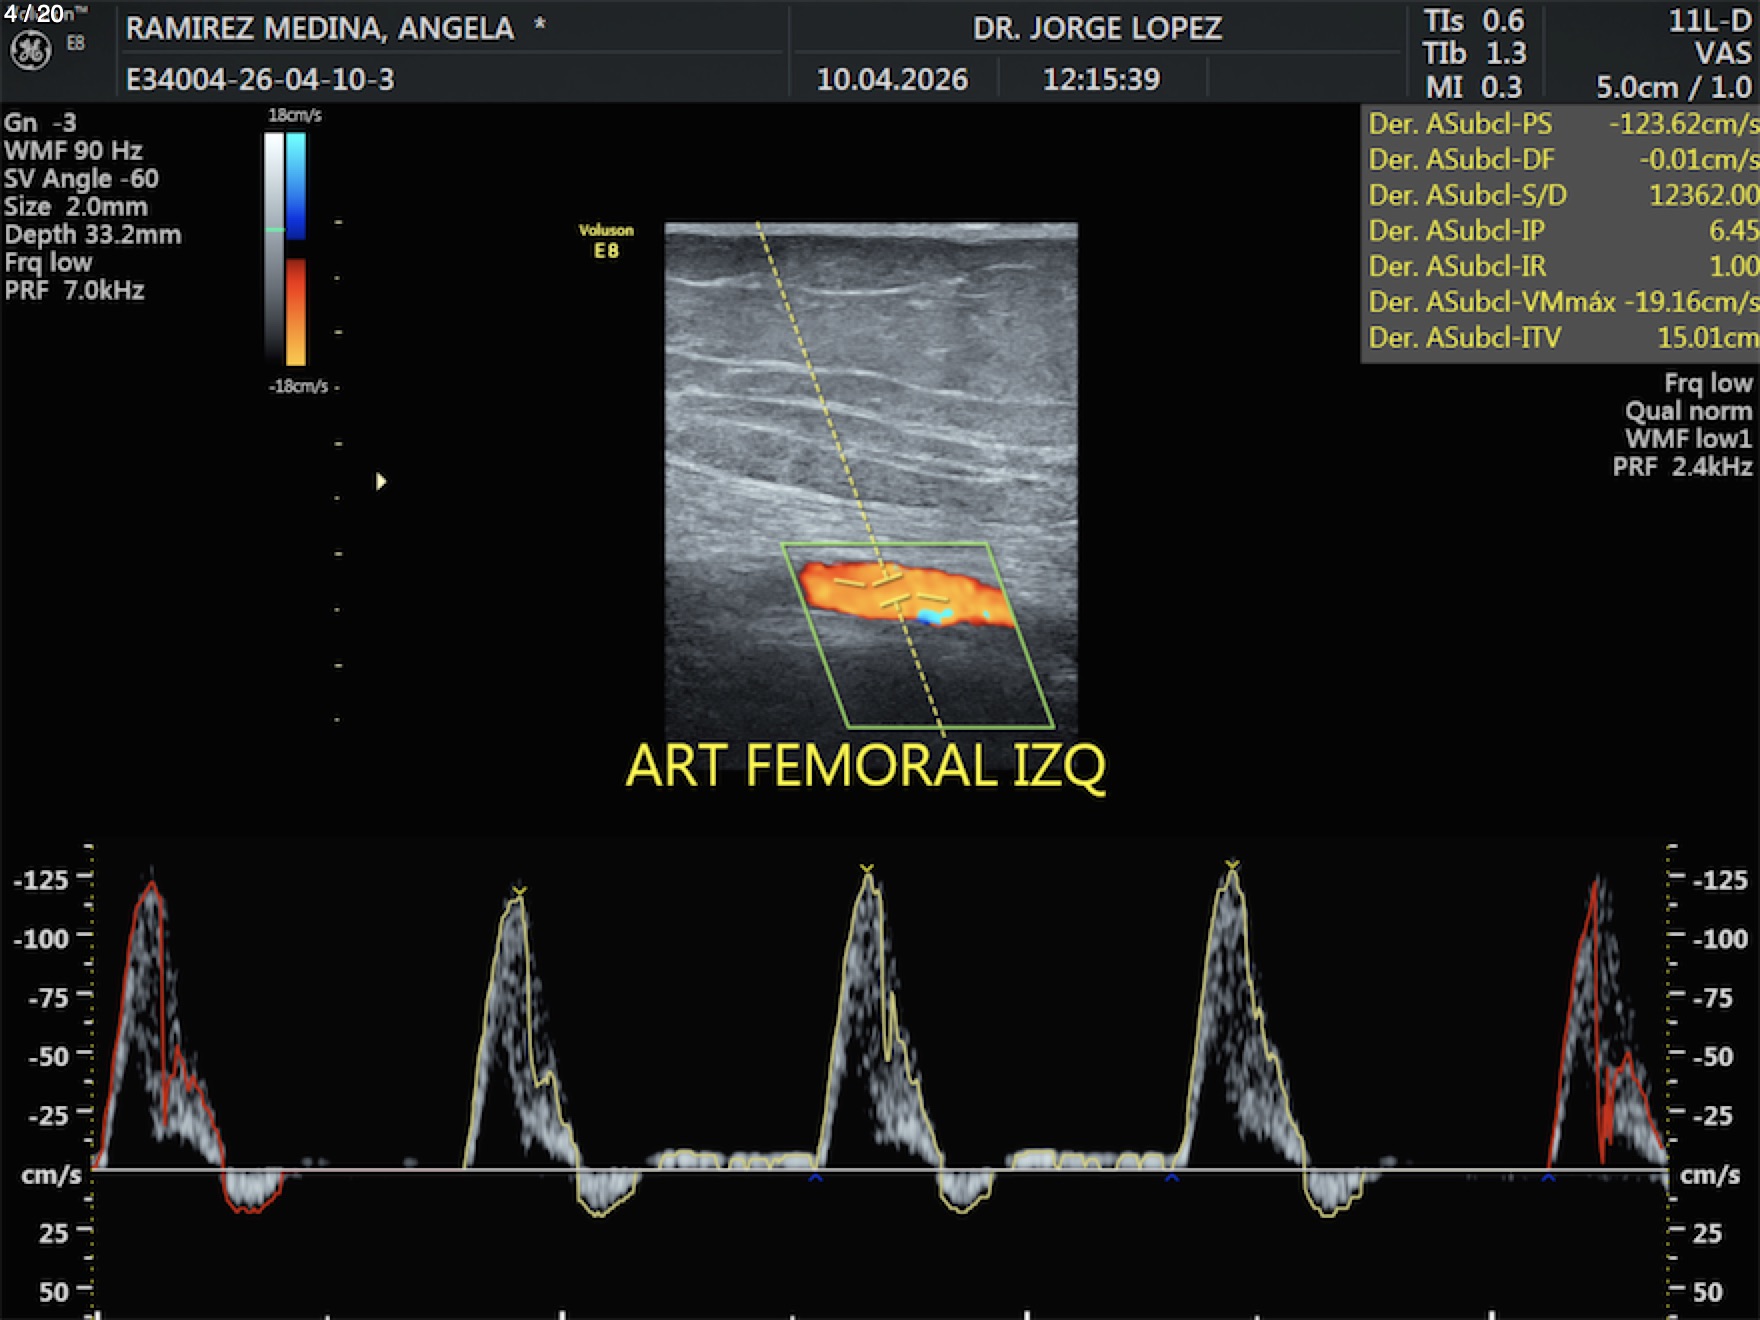Click the Doppler sample volume gate
1760x1320 pixels.
(890, 590)
